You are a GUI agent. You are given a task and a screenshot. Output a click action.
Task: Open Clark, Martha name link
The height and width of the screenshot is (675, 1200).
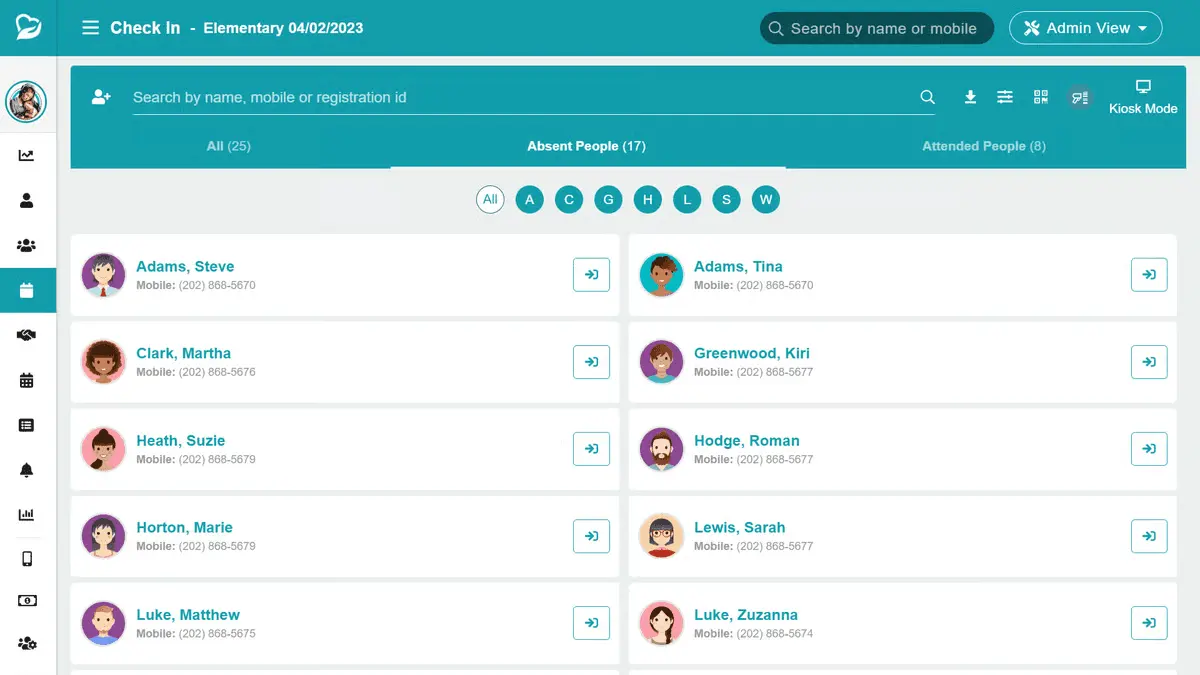183,354
